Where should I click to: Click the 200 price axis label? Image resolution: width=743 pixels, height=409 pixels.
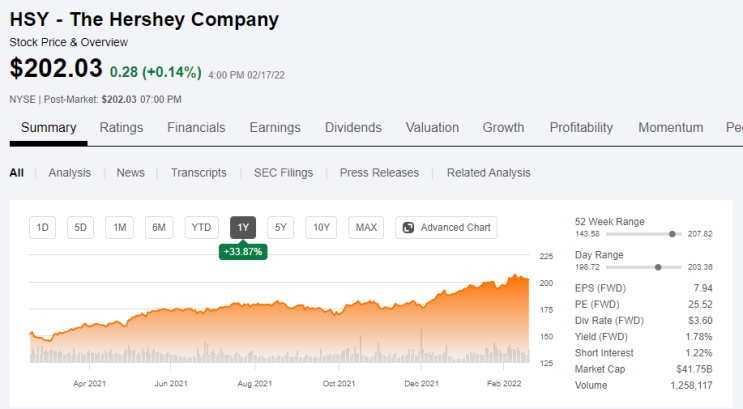pyautogui.click(x=546, y=283)
